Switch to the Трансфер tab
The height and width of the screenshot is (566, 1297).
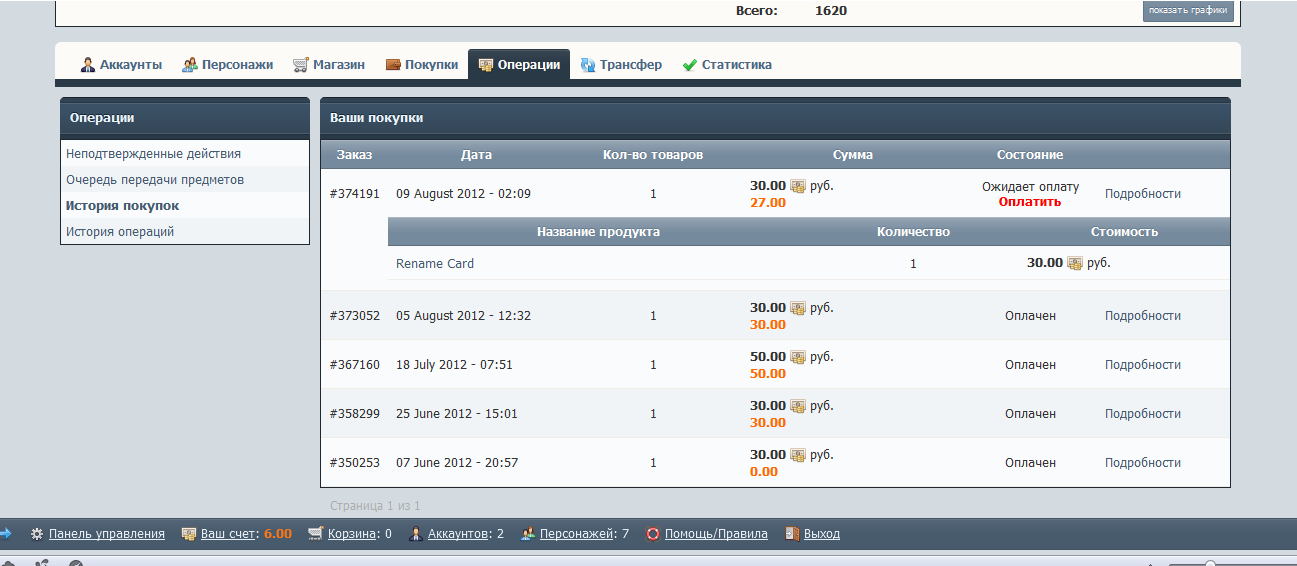(x=630, y=65)
